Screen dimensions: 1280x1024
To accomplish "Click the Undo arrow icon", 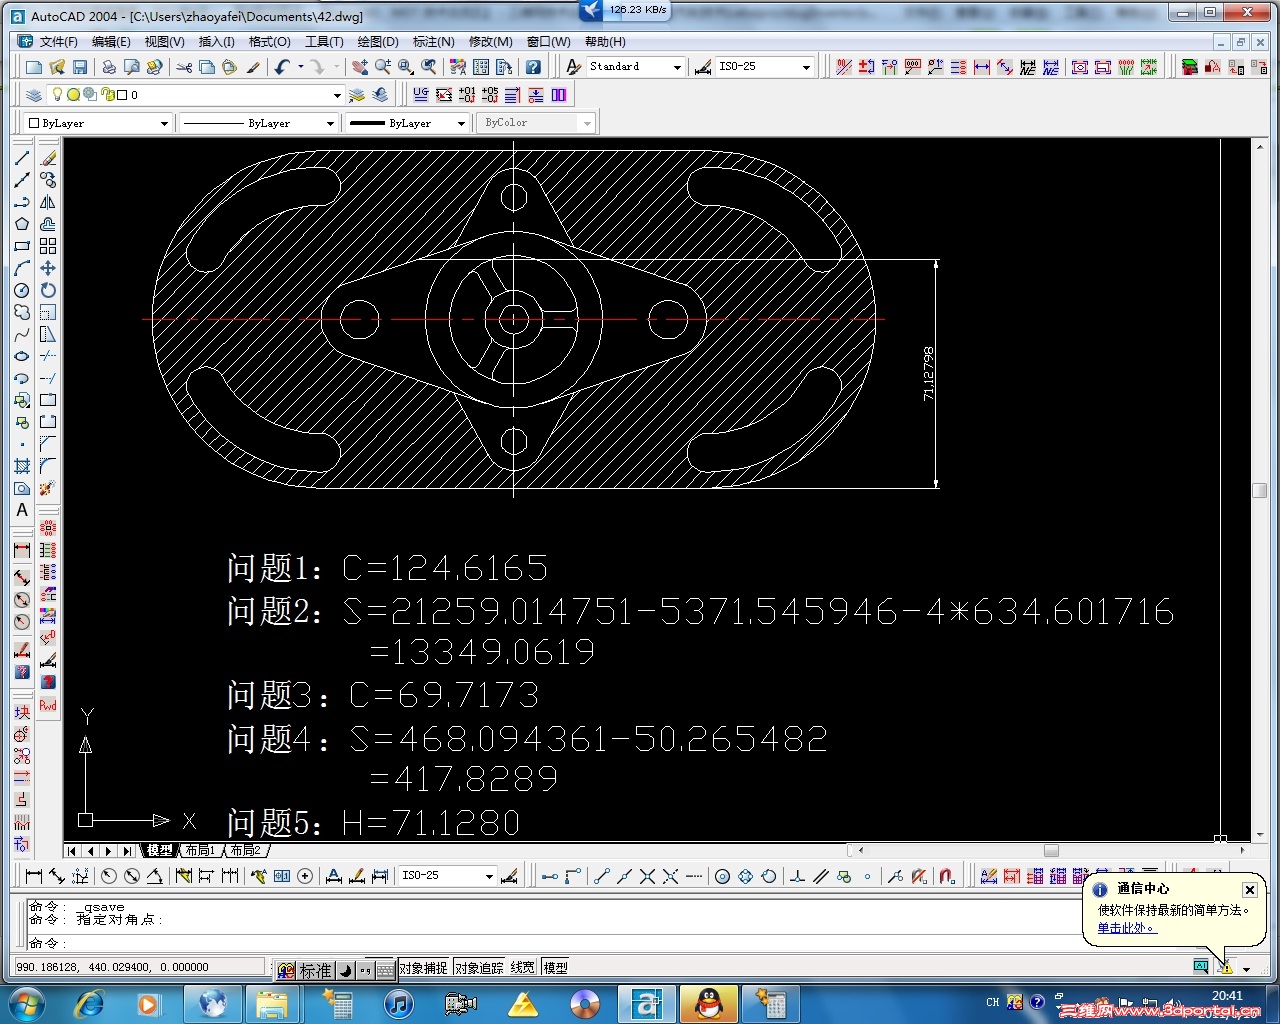I will [282, 67].
